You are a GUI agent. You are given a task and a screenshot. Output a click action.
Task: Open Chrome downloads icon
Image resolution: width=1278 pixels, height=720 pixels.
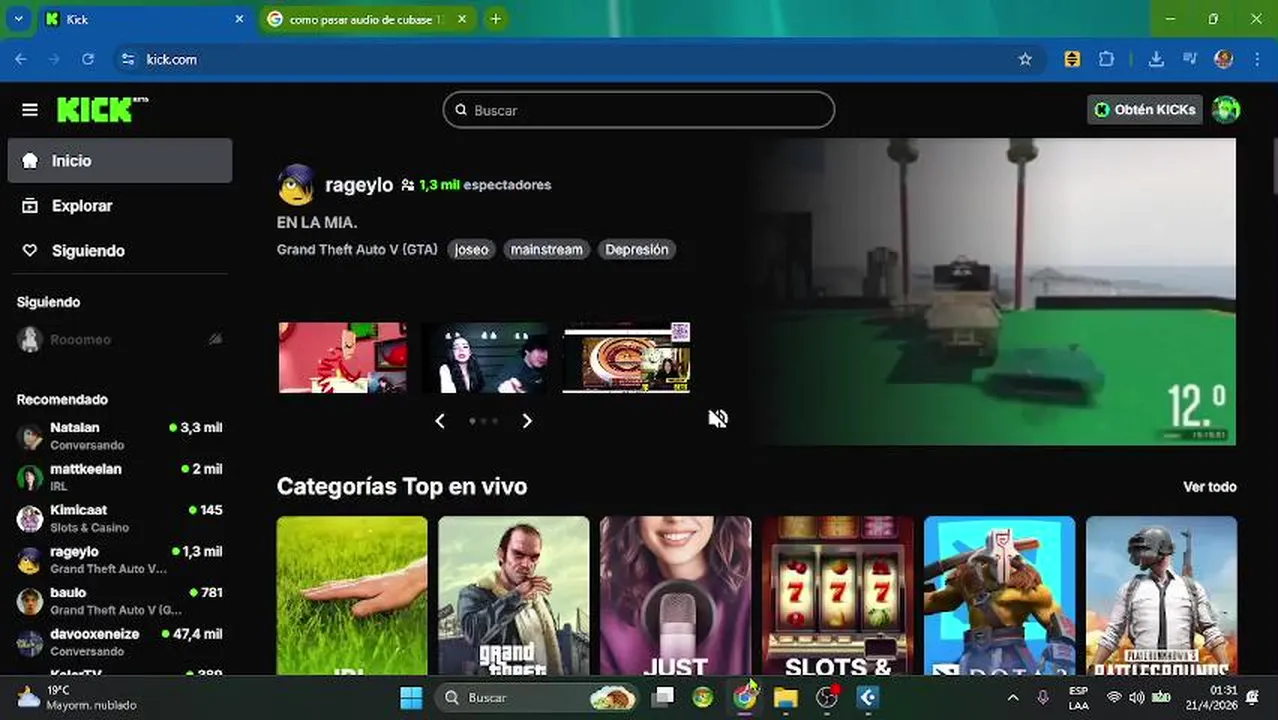[1156, 59]
